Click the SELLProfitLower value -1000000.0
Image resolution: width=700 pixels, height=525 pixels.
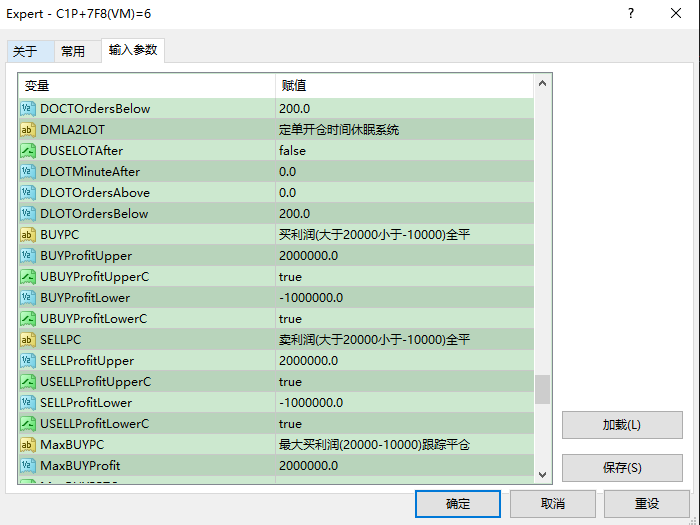coord(311,402)
